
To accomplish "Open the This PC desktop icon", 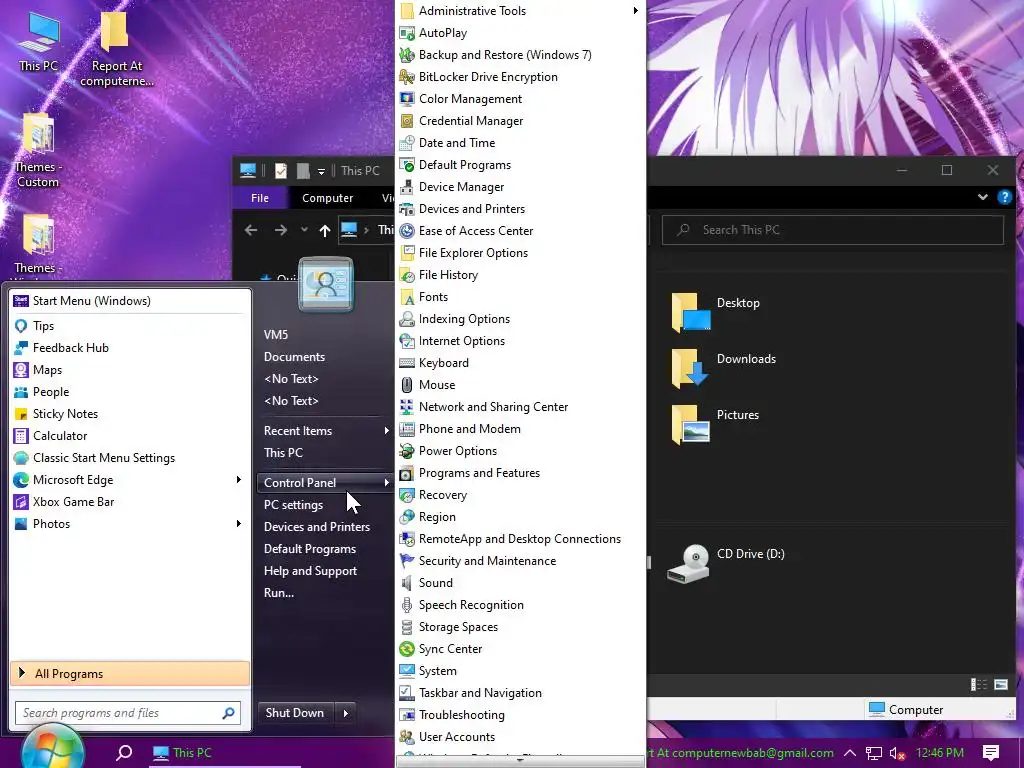I will pyautogui.click(x=38, y=41).
